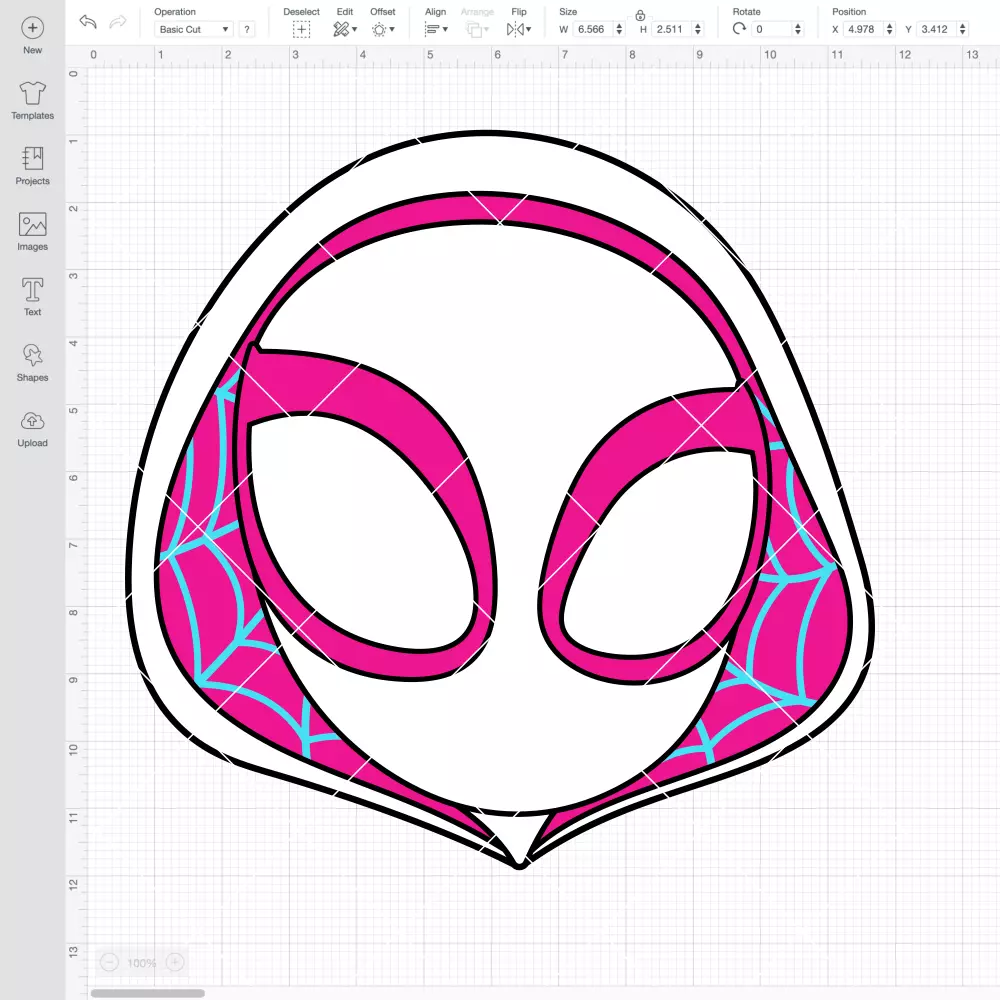Open the Projects panel
Screen dimensions: 1000x1000
click(33, 166)
